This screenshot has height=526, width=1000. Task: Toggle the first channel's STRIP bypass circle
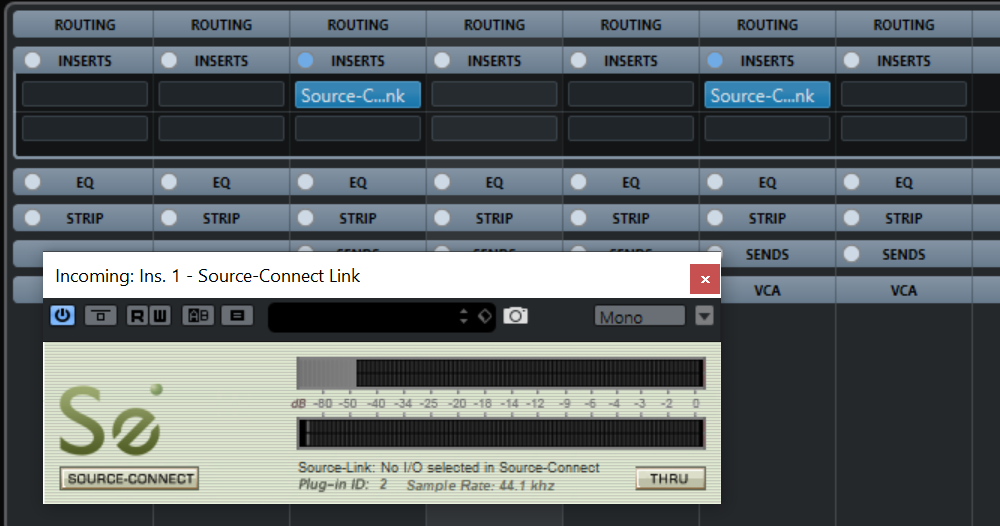click(33, 218)
